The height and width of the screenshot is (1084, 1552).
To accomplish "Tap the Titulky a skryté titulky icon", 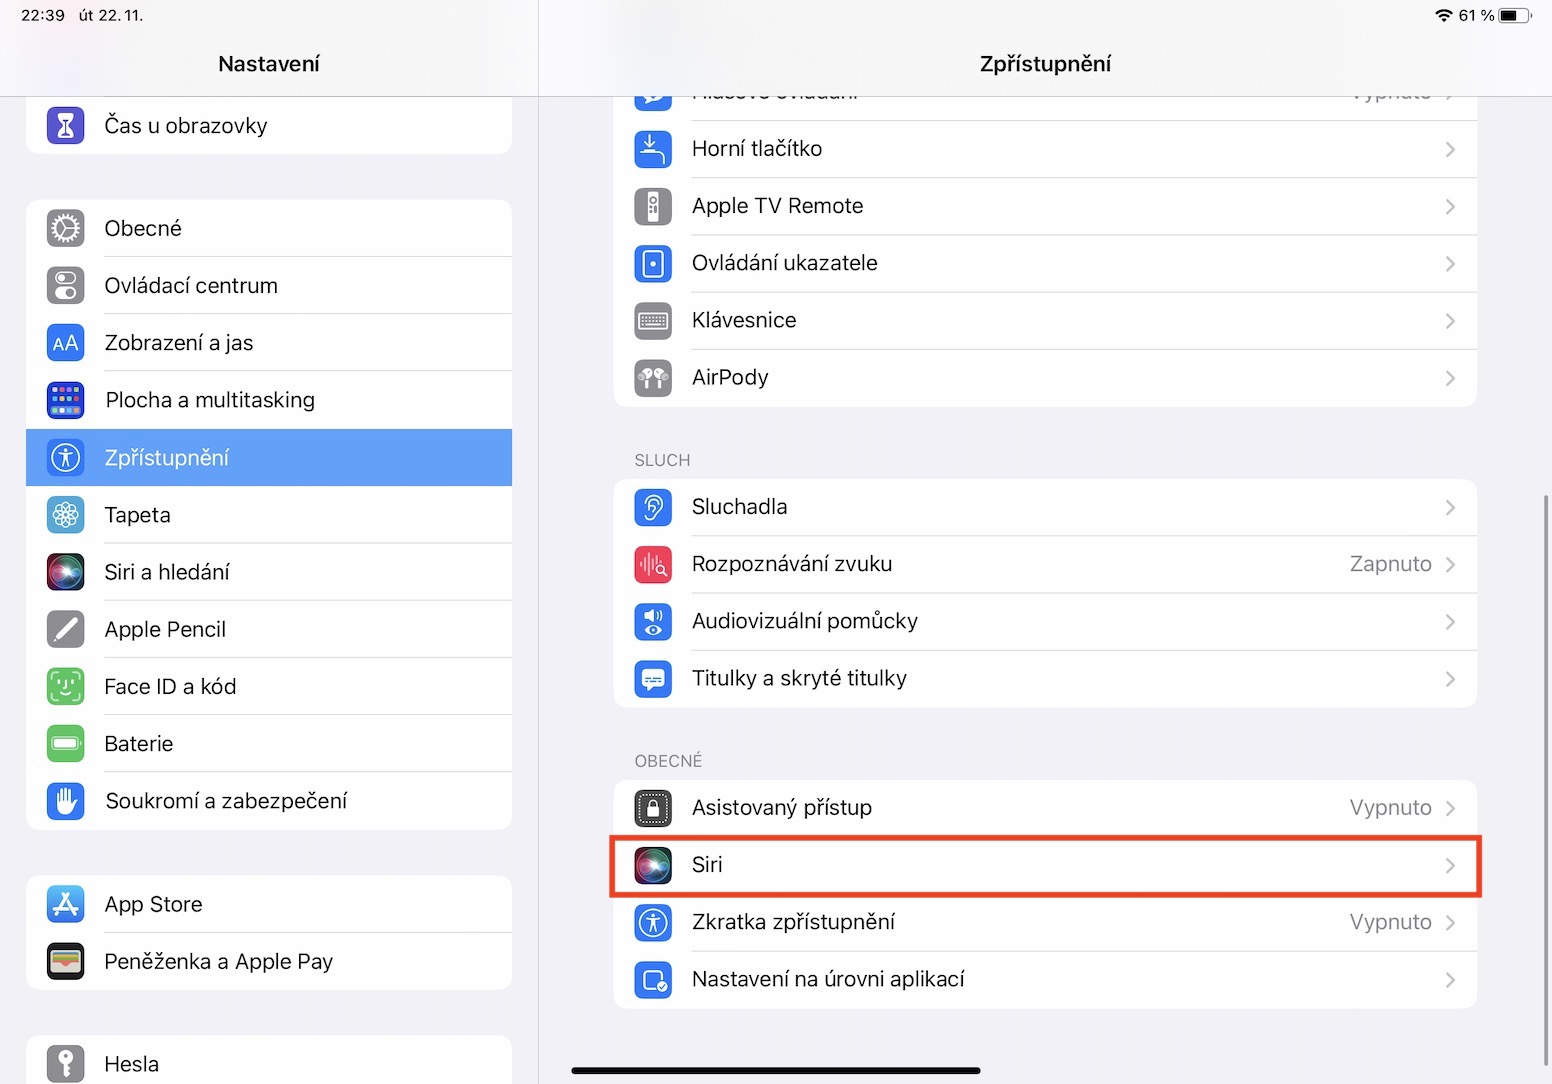I will 653,679.
